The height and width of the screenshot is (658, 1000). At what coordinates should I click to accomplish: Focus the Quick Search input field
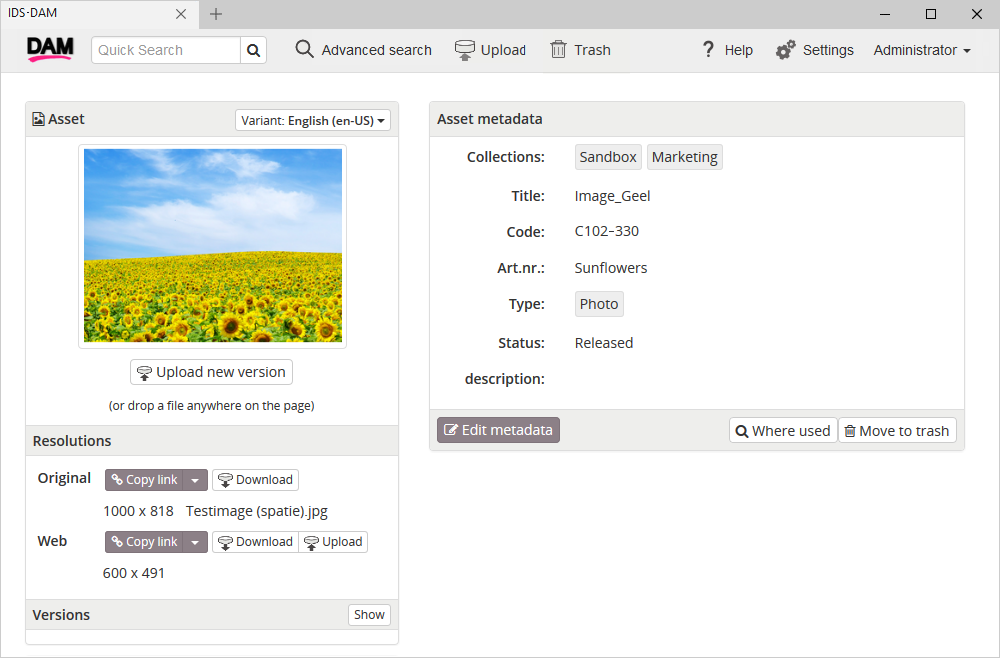pyautogui.click(x=166, y=50)
